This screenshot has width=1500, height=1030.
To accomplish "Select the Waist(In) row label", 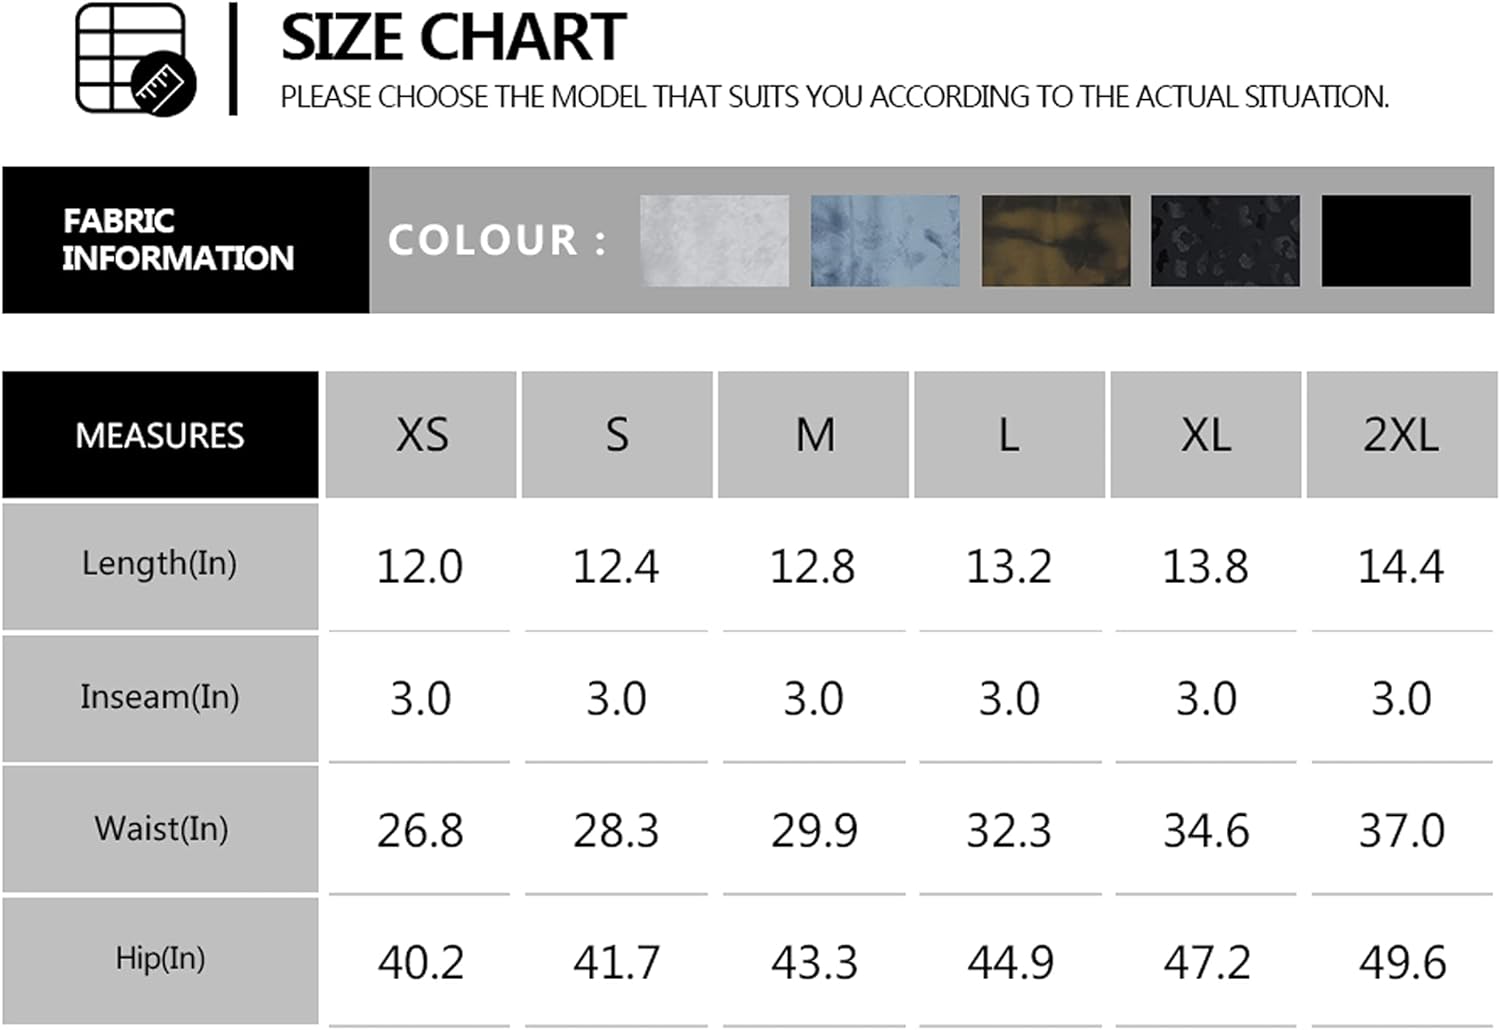I will point(160,829).
